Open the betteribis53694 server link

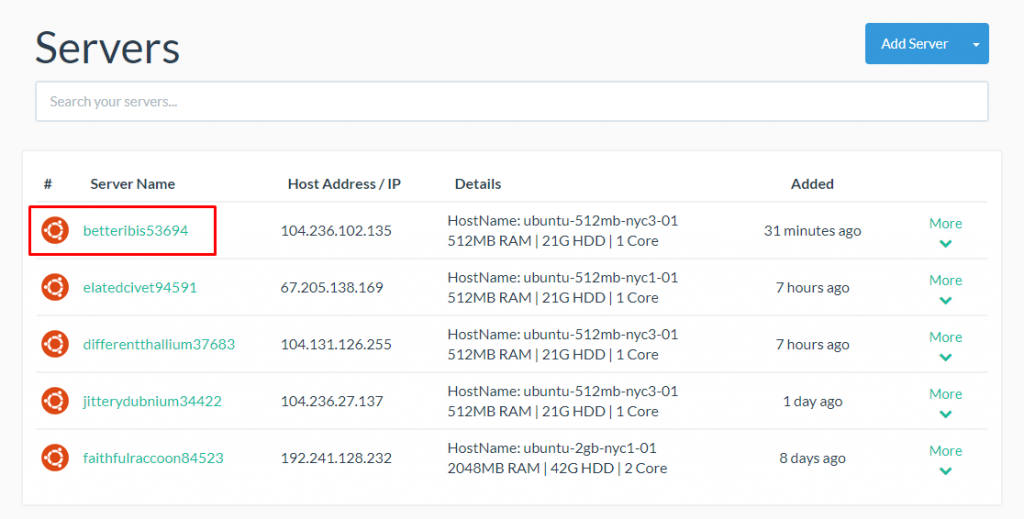[x=135, y=230]
